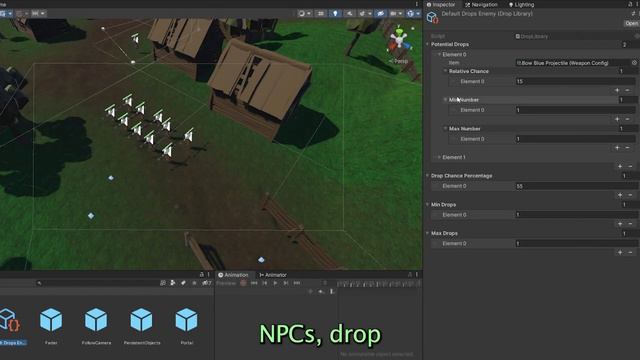640x360 pixels.
Task: Open the scene draw mode dropdown
Action: (304, 13)
